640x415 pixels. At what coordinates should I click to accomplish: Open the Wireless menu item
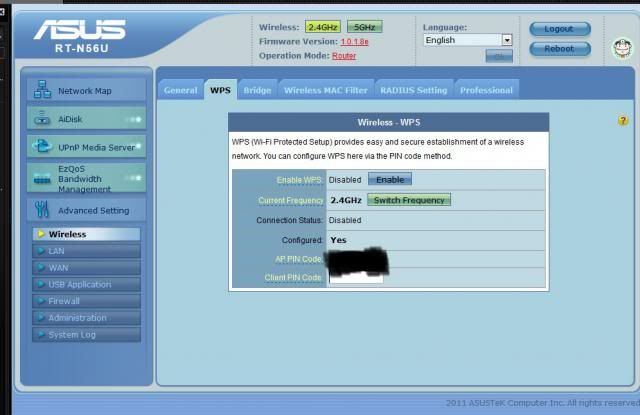pos(87,234)
